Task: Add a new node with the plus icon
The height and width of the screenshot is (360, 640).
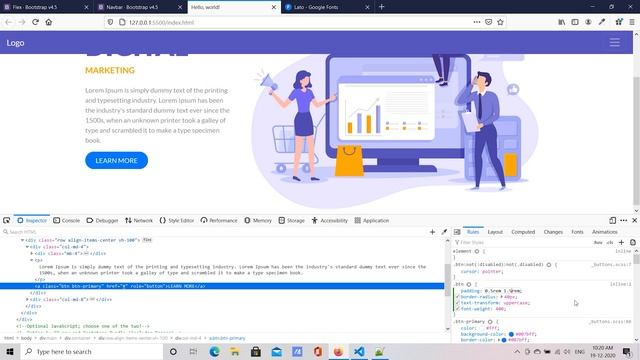Action: pyautogui.click(x=432, y=232)
